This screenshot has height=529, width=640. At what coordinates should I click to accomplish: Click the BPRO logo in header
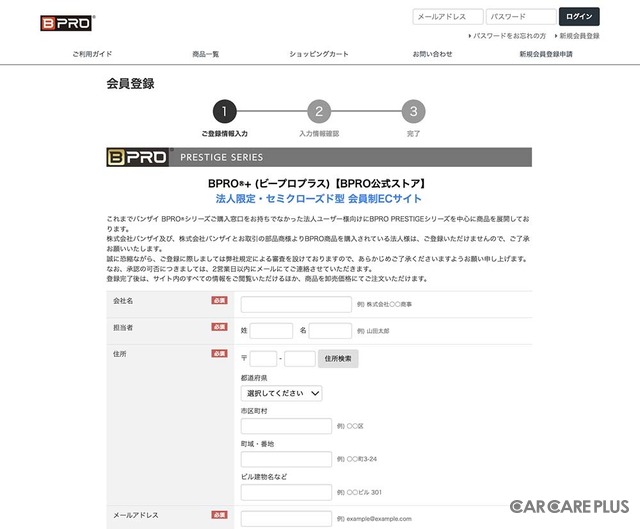pyautogui.click(x=65, y=22)
